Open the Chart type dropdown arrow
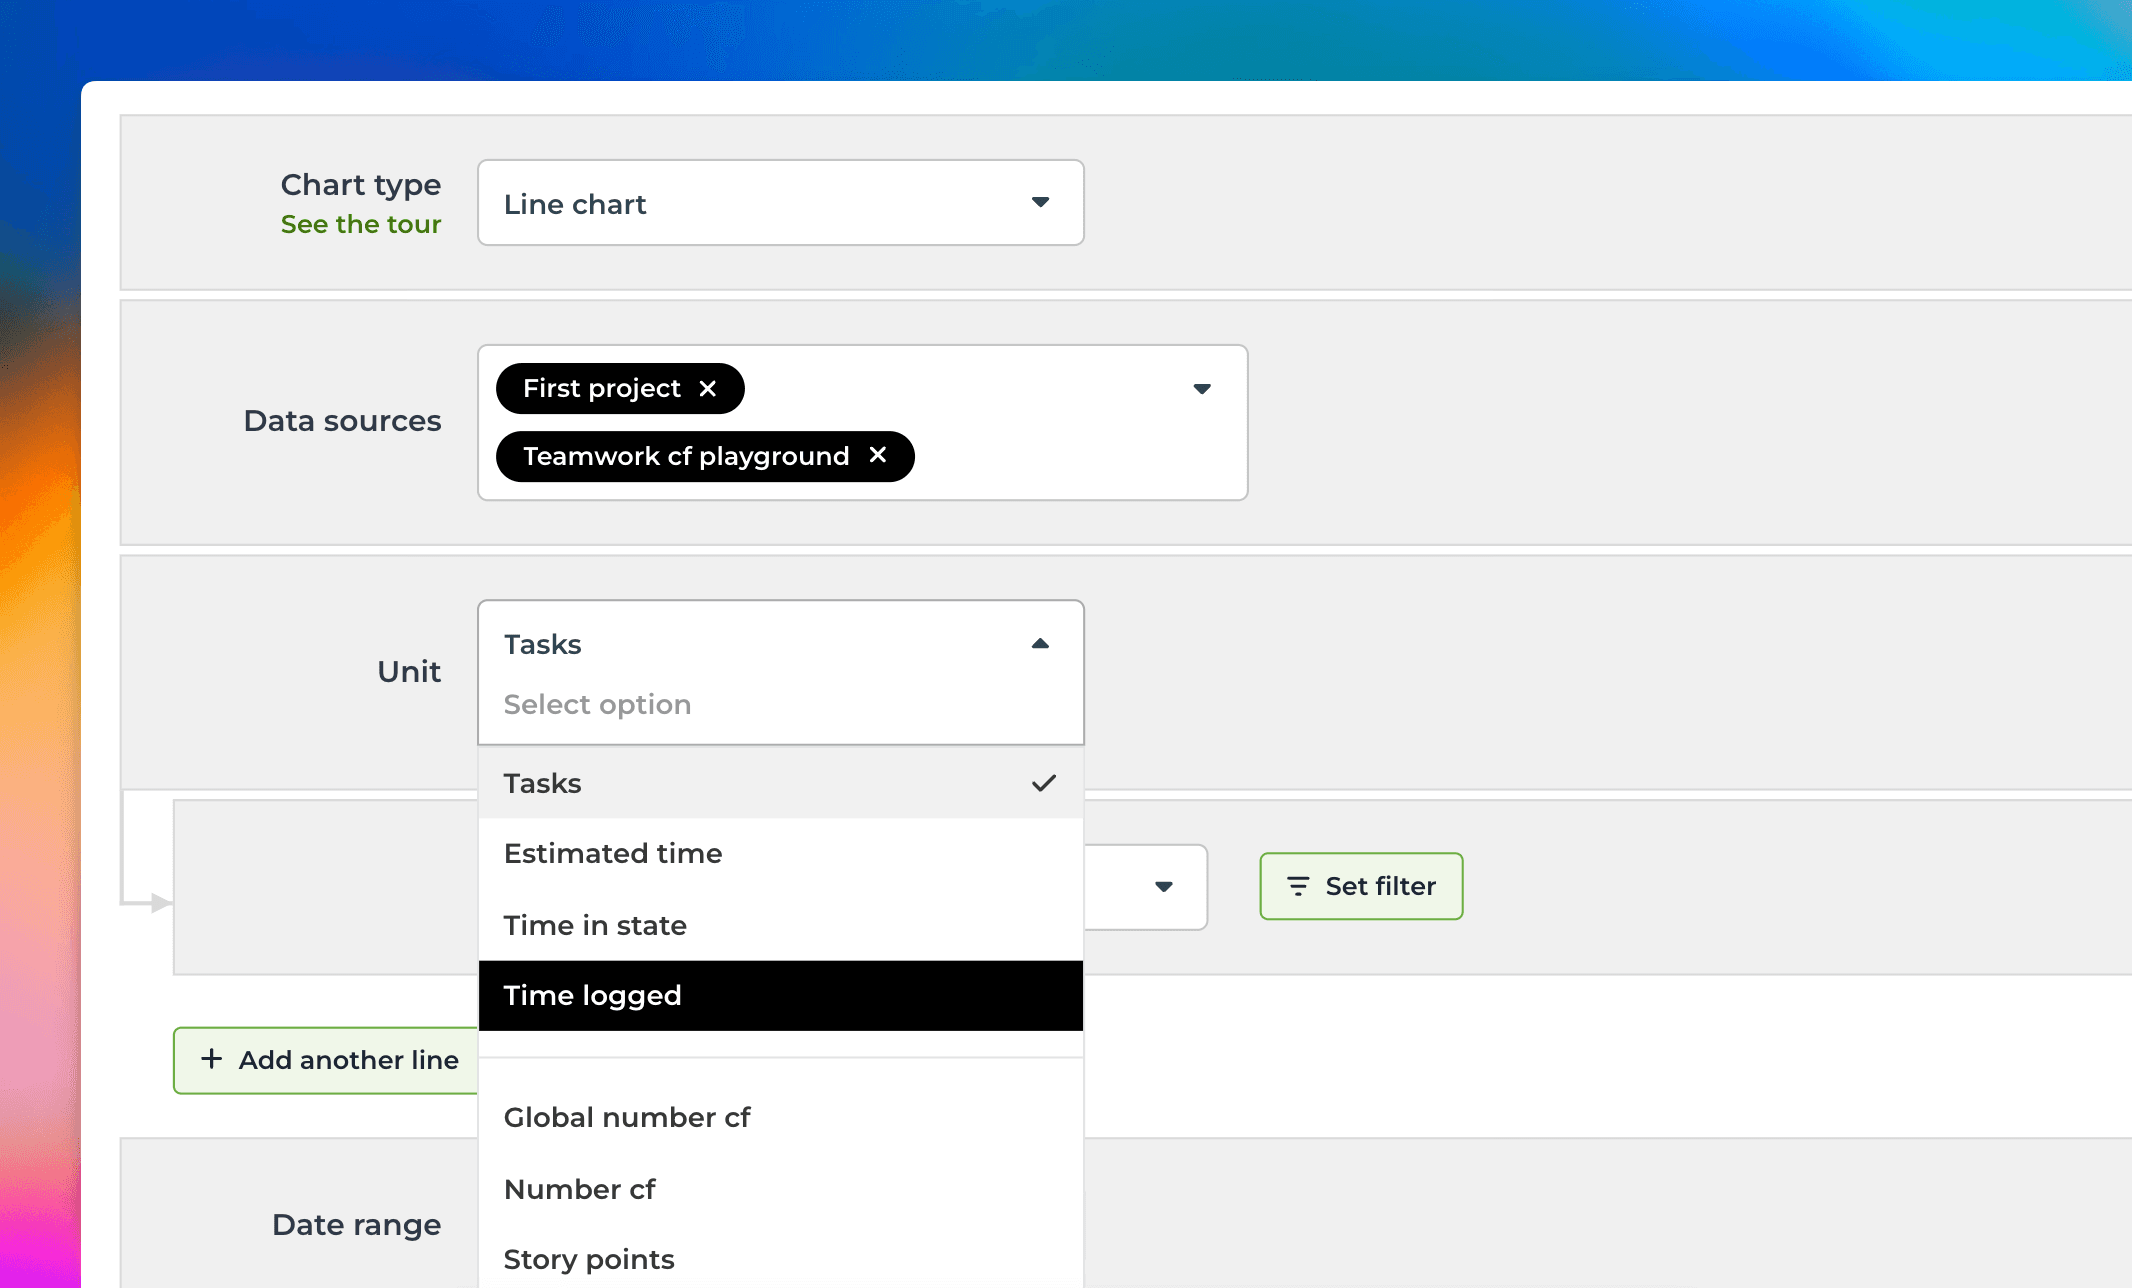Image resolution: width=2132 pixels, height=1288 pixels. click(1040, 203)
